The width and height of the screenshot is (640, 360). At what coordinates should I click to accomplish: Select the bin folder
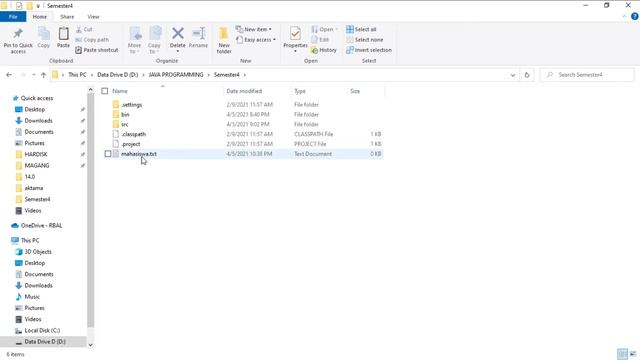pyautogui.click(x=125, y=114)
